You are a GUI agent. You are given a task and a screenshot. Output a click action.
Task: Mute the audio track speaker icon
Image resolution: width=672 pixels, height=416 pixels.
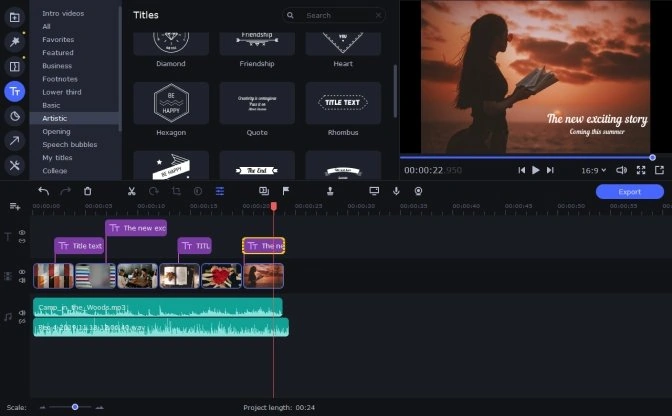pos(22,312)
